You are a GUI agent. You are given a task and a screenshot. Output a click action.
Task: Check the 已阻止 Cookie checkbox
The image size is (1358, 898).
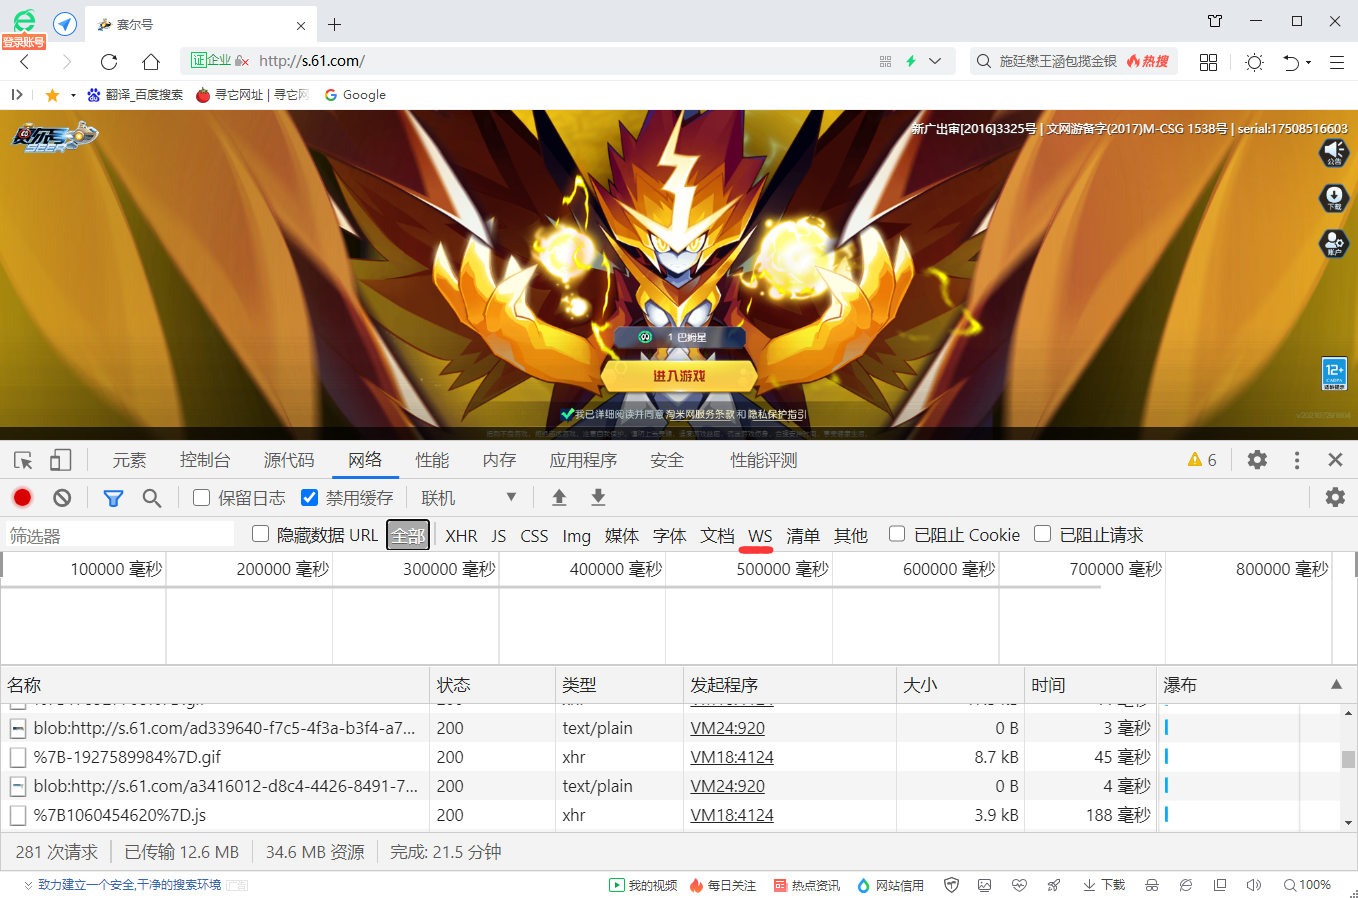click(x=897, y=534)
